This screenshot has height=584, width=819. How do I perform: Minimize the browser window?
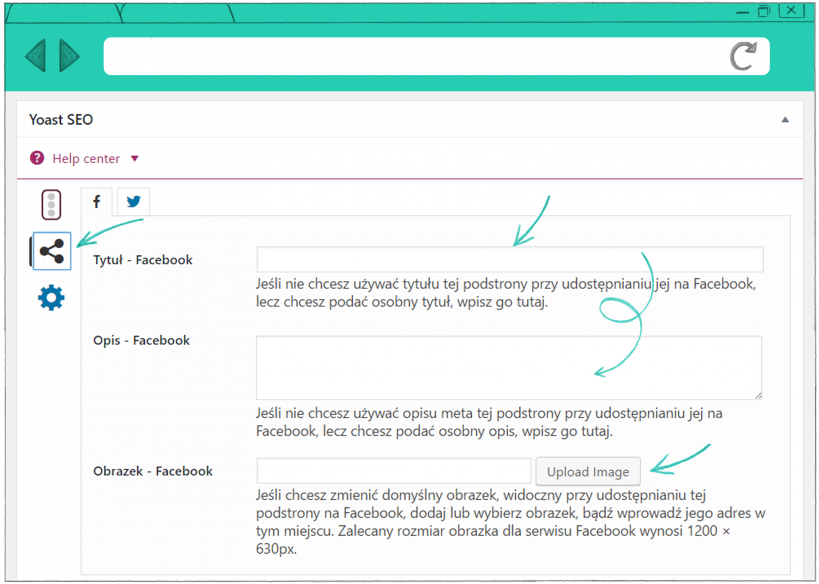click(x=743, y=12)
